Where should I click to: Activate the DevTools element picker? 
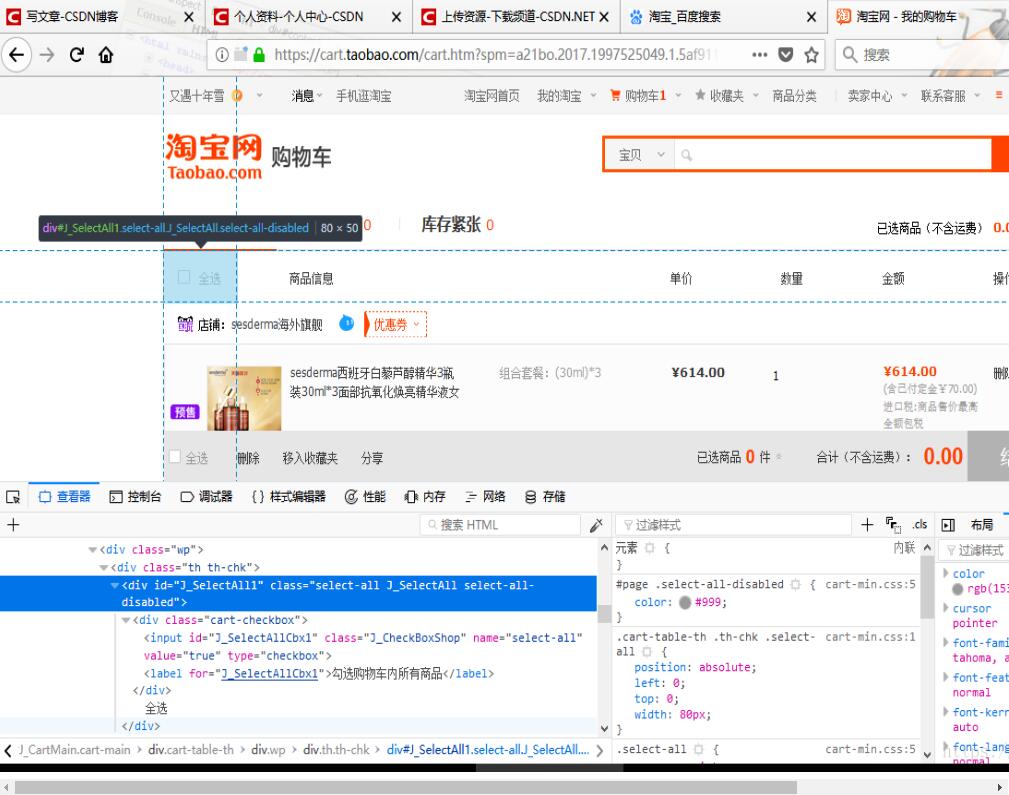pyautogui.click(x=13, y=497)
